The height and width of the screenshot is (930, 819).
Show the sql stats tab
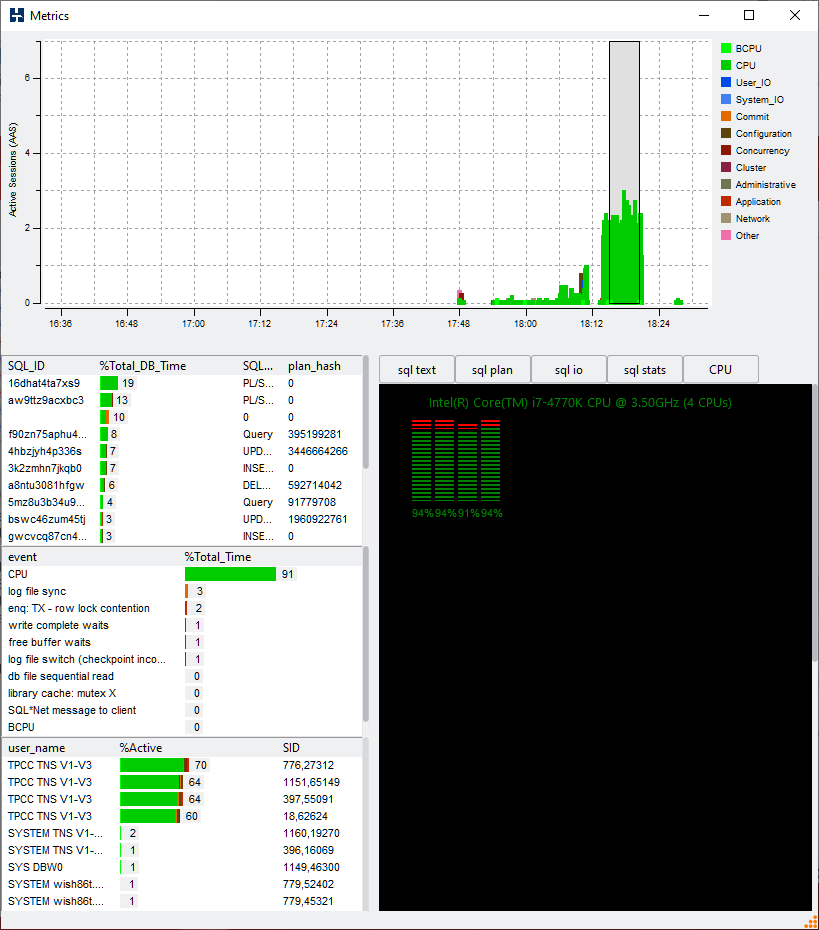[644, 369]
